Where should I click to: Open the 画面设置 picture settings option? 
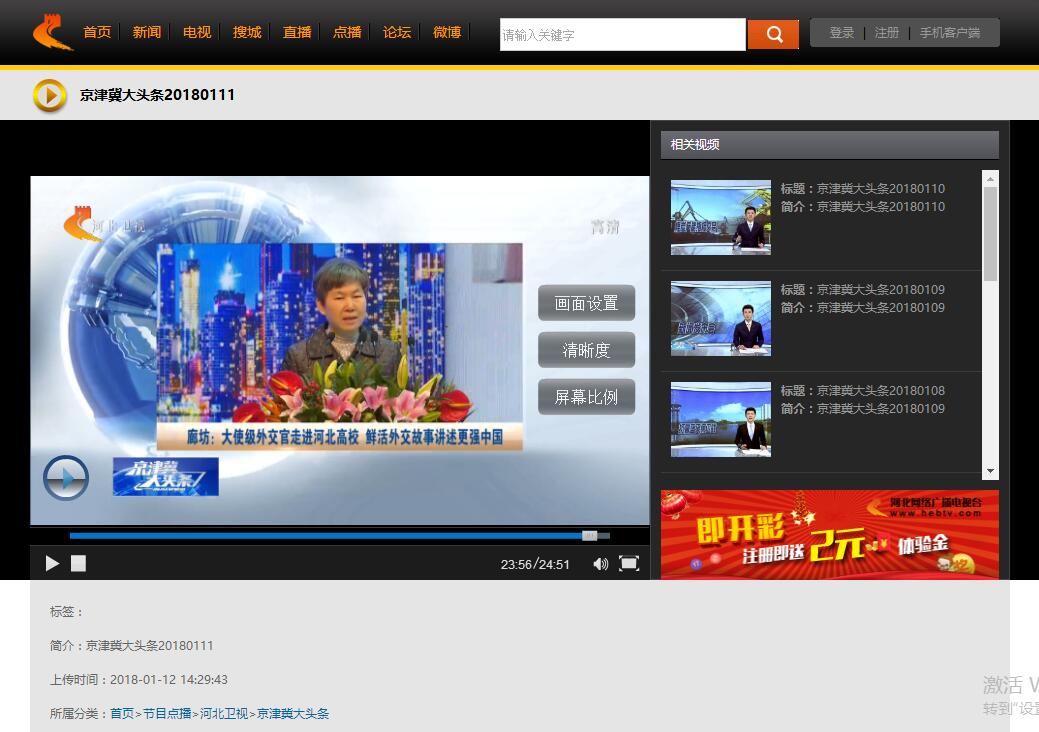(586, 303)
